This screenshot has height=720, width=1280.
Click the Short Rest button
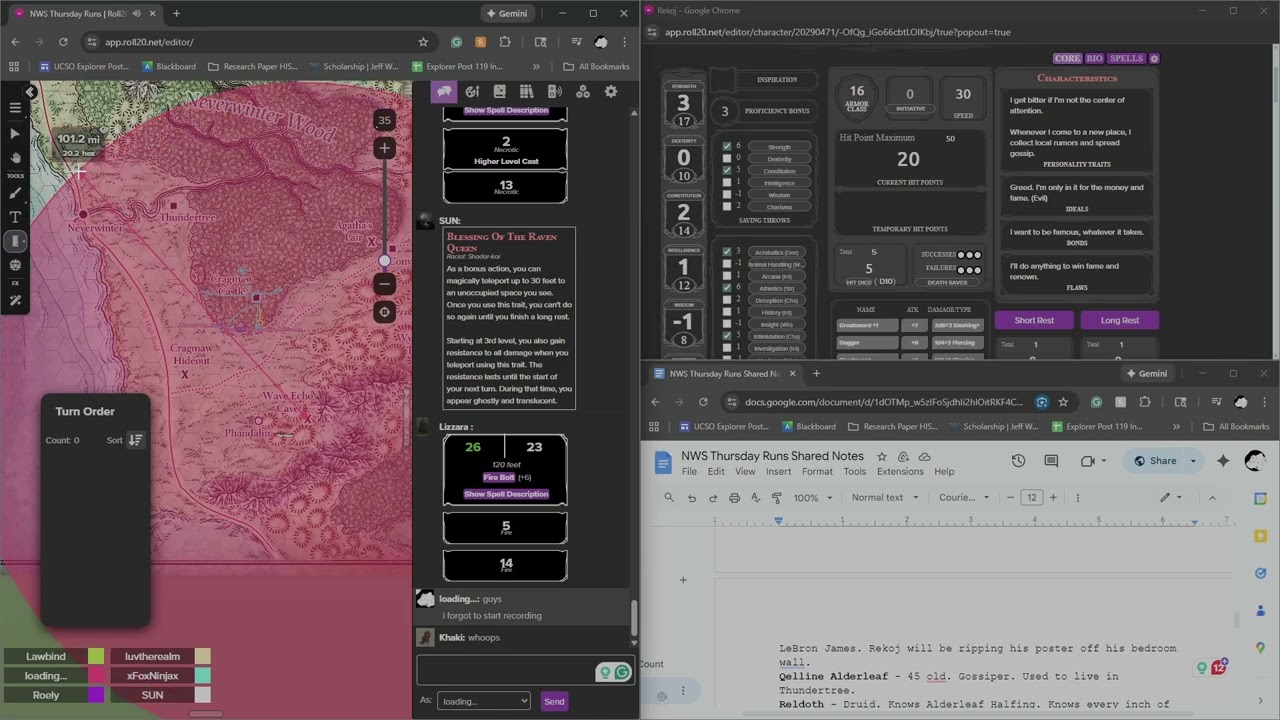tap(1034, 320)
